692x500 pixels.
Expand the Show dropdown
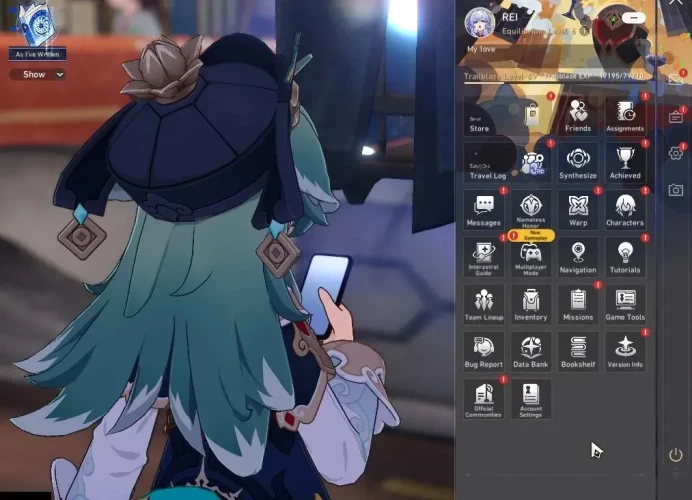coord(39,74)
